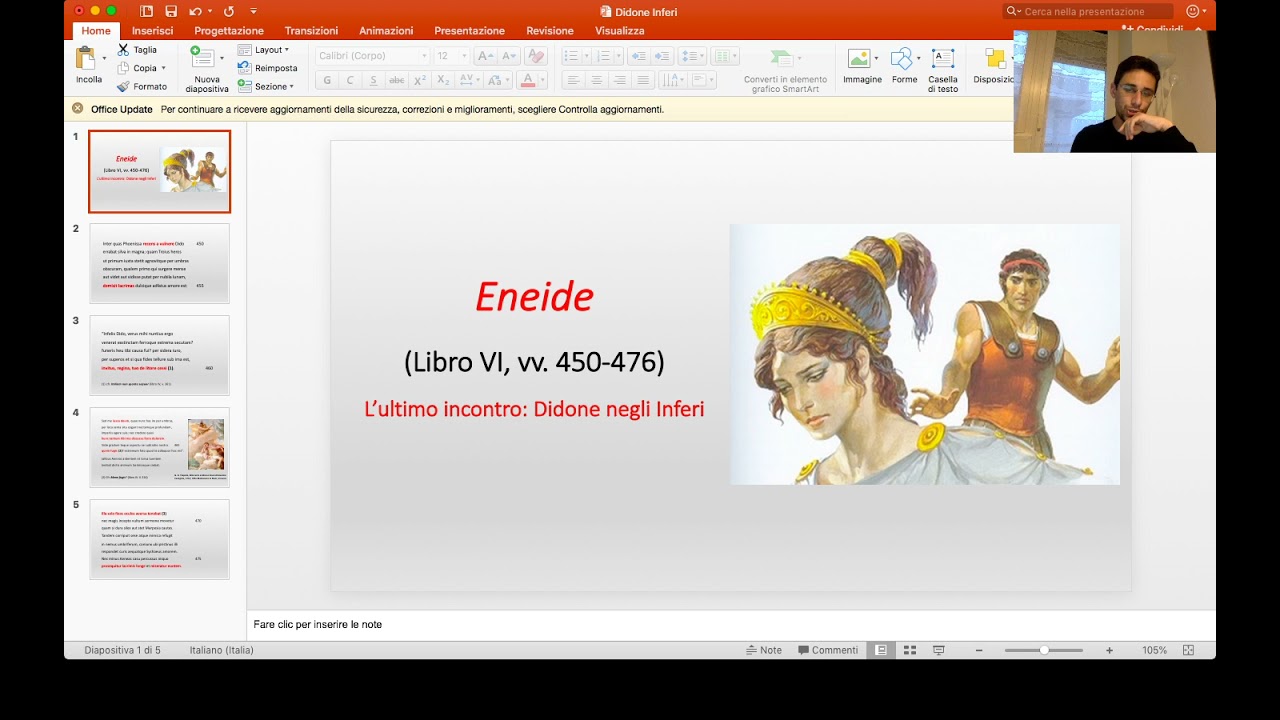
Task: Open the Revisione tab
Action: coord(550,31)
